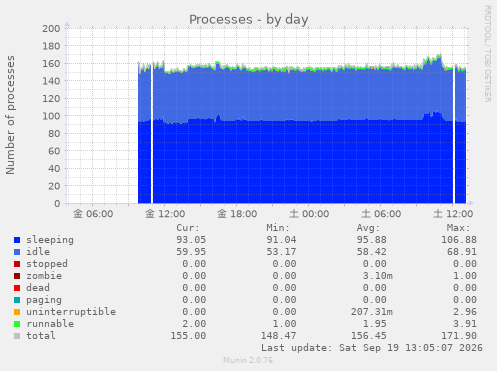Viewport: 497px width, 371px height.
Task: Click the y-axis tick label 0
Action: click(57, 204)
